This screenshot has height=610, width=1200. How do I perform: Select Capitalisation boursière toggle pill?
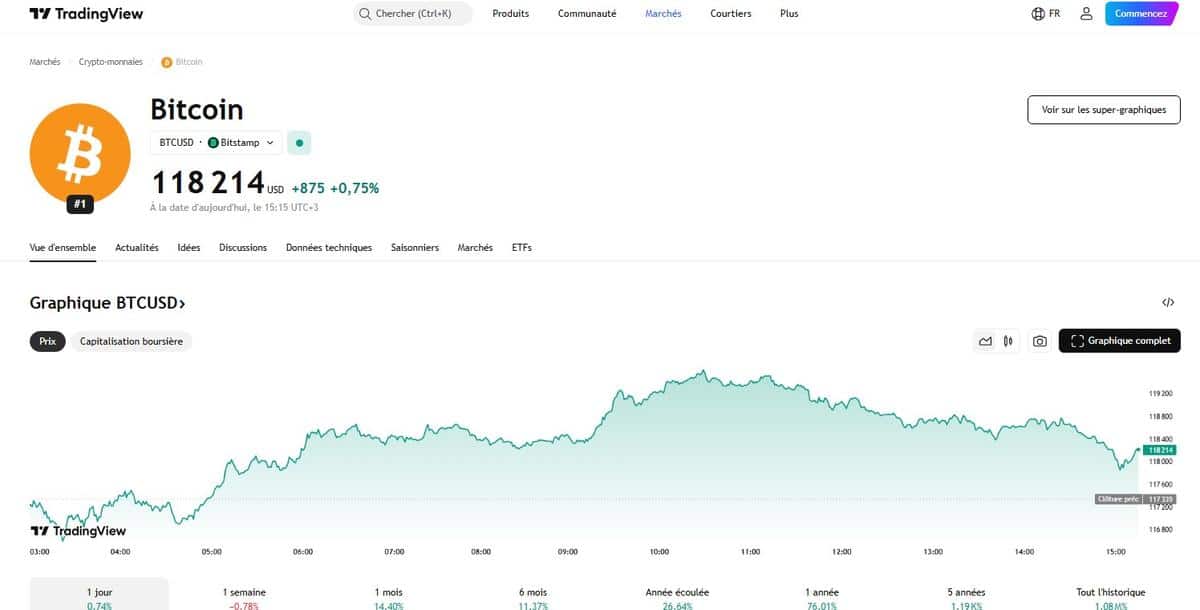[x=131, y=341]
